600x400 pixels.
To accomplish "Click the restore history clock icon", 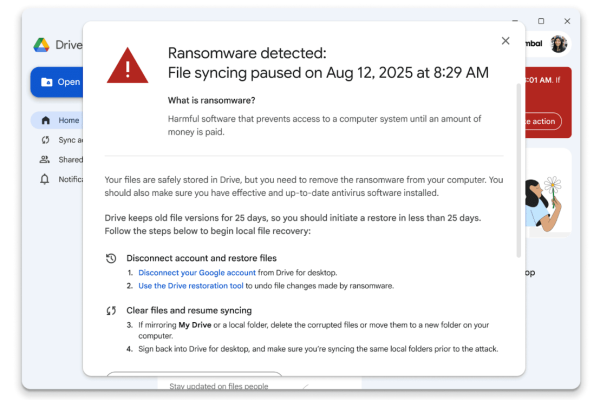I will 111,258.
